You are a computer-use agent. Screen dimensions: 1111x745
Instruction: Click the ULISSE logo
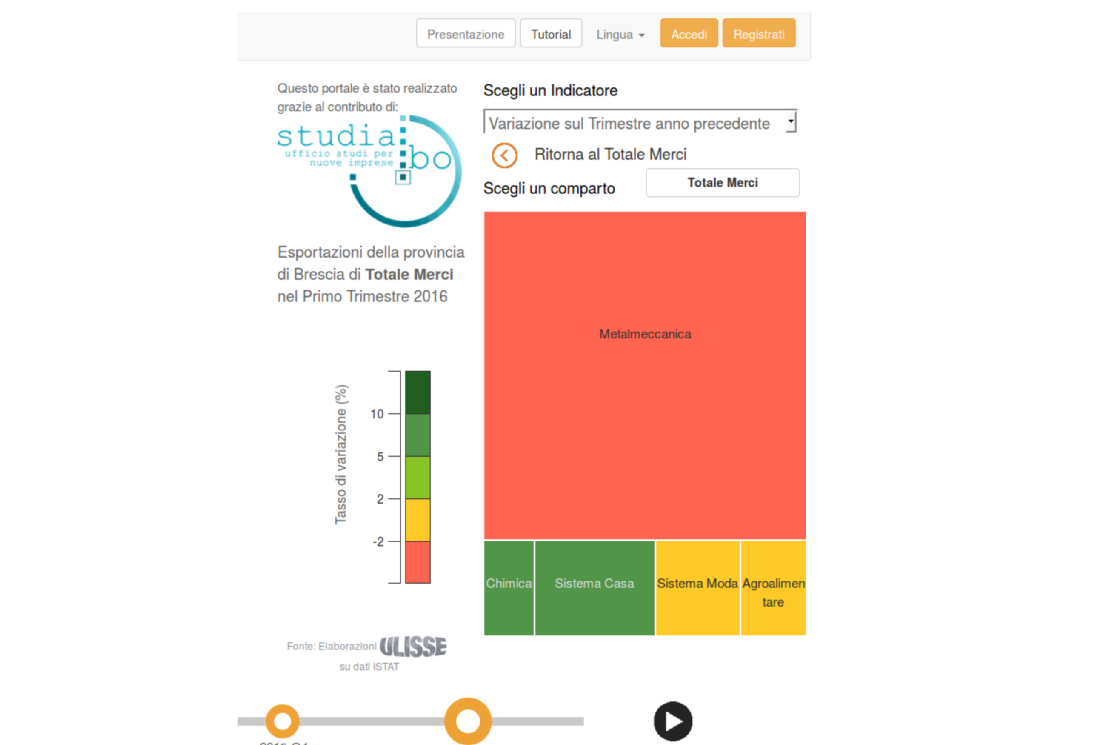(x=413, y=646)
